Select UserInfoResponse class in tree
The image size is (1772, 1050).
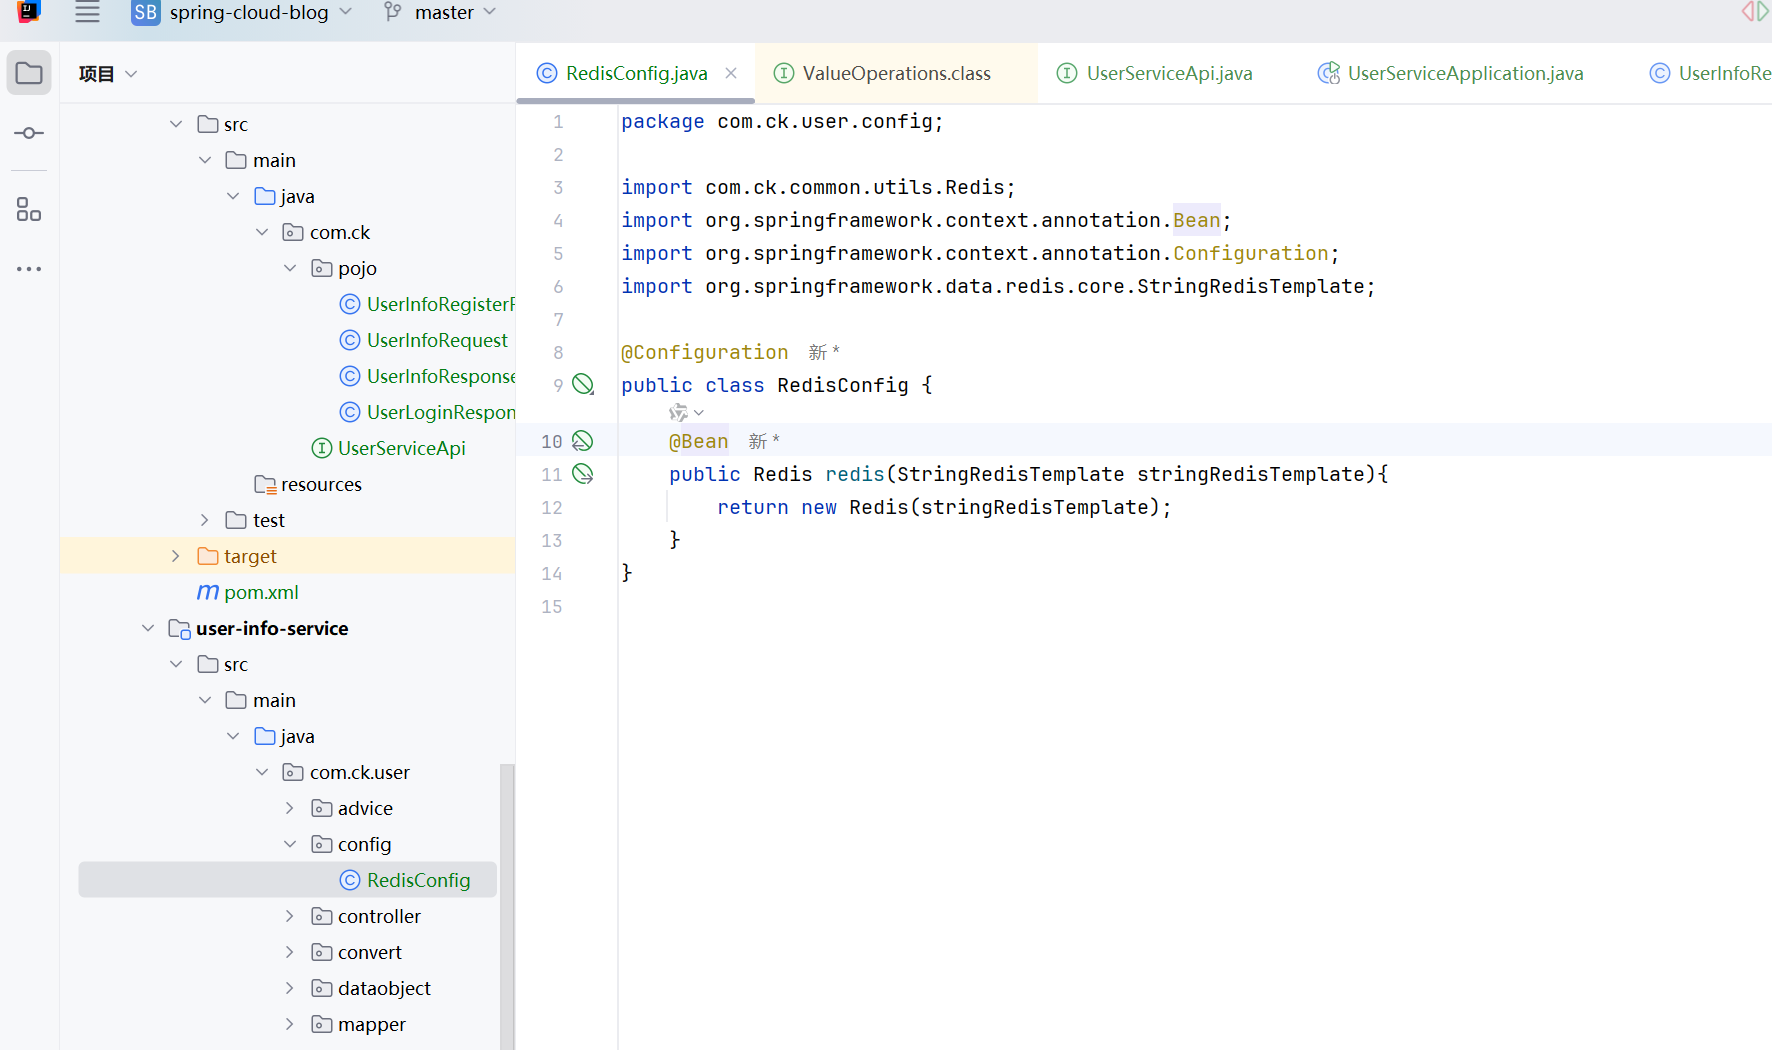pos(428,376)
